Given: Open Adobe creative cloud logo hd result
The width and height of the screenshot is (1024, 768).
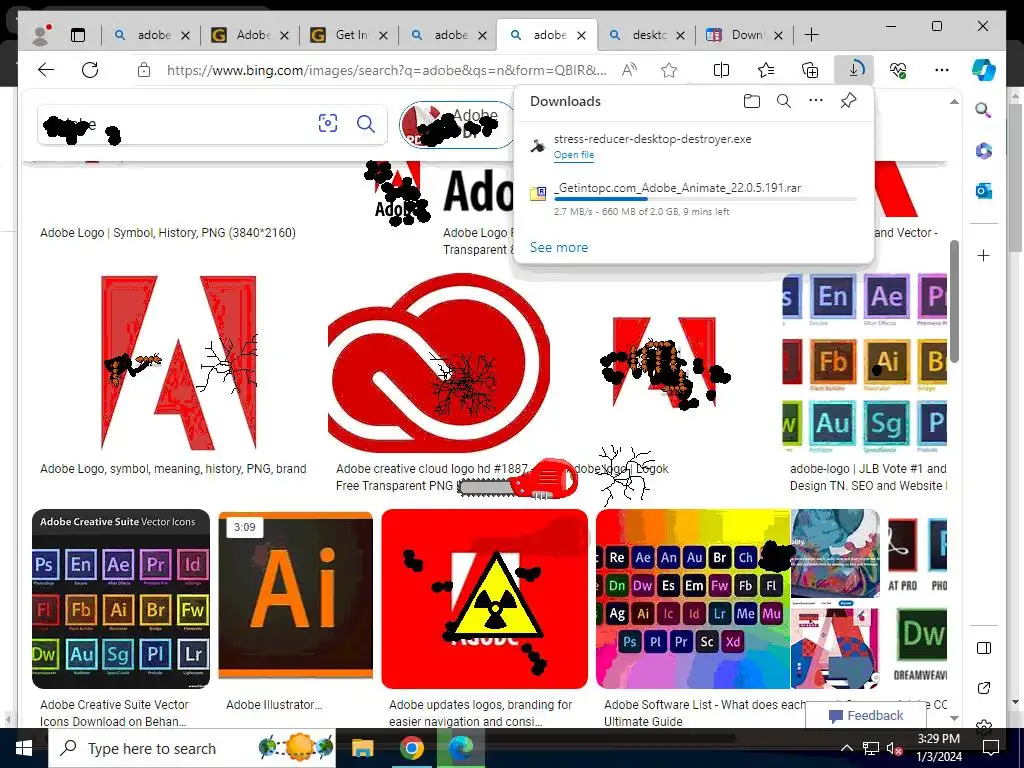Looking at the screenshot, I should pos(431,477).
